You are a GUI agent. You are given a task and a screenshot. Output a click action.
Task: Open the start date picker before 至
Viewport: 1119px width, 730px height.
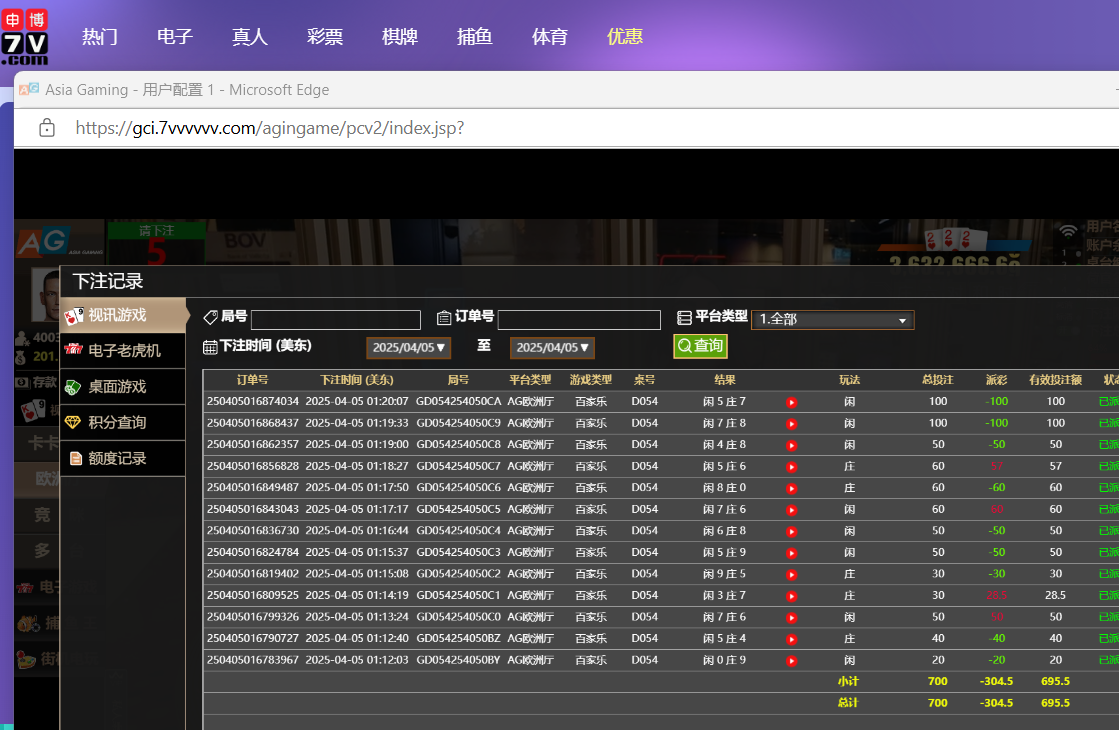point(409,348)
